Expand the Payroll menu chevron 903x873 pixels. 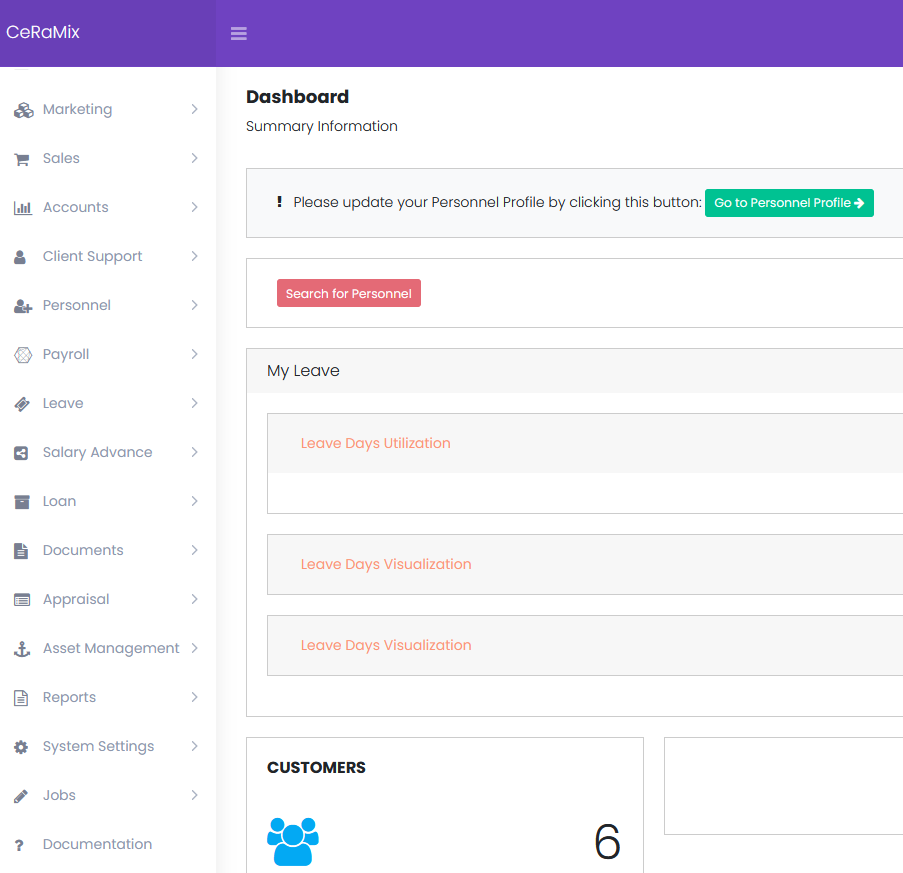pyautogui.click(x=195, y=354)
